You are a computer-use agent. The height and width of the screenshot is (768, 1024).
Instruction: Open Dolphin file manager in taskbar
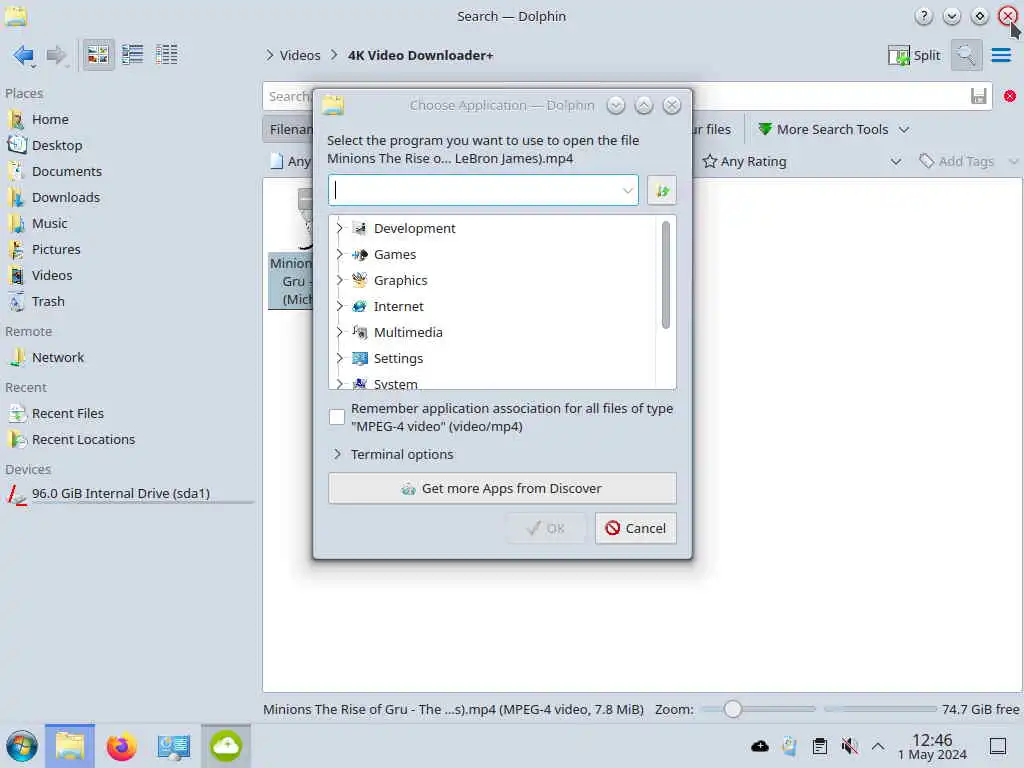70,746
